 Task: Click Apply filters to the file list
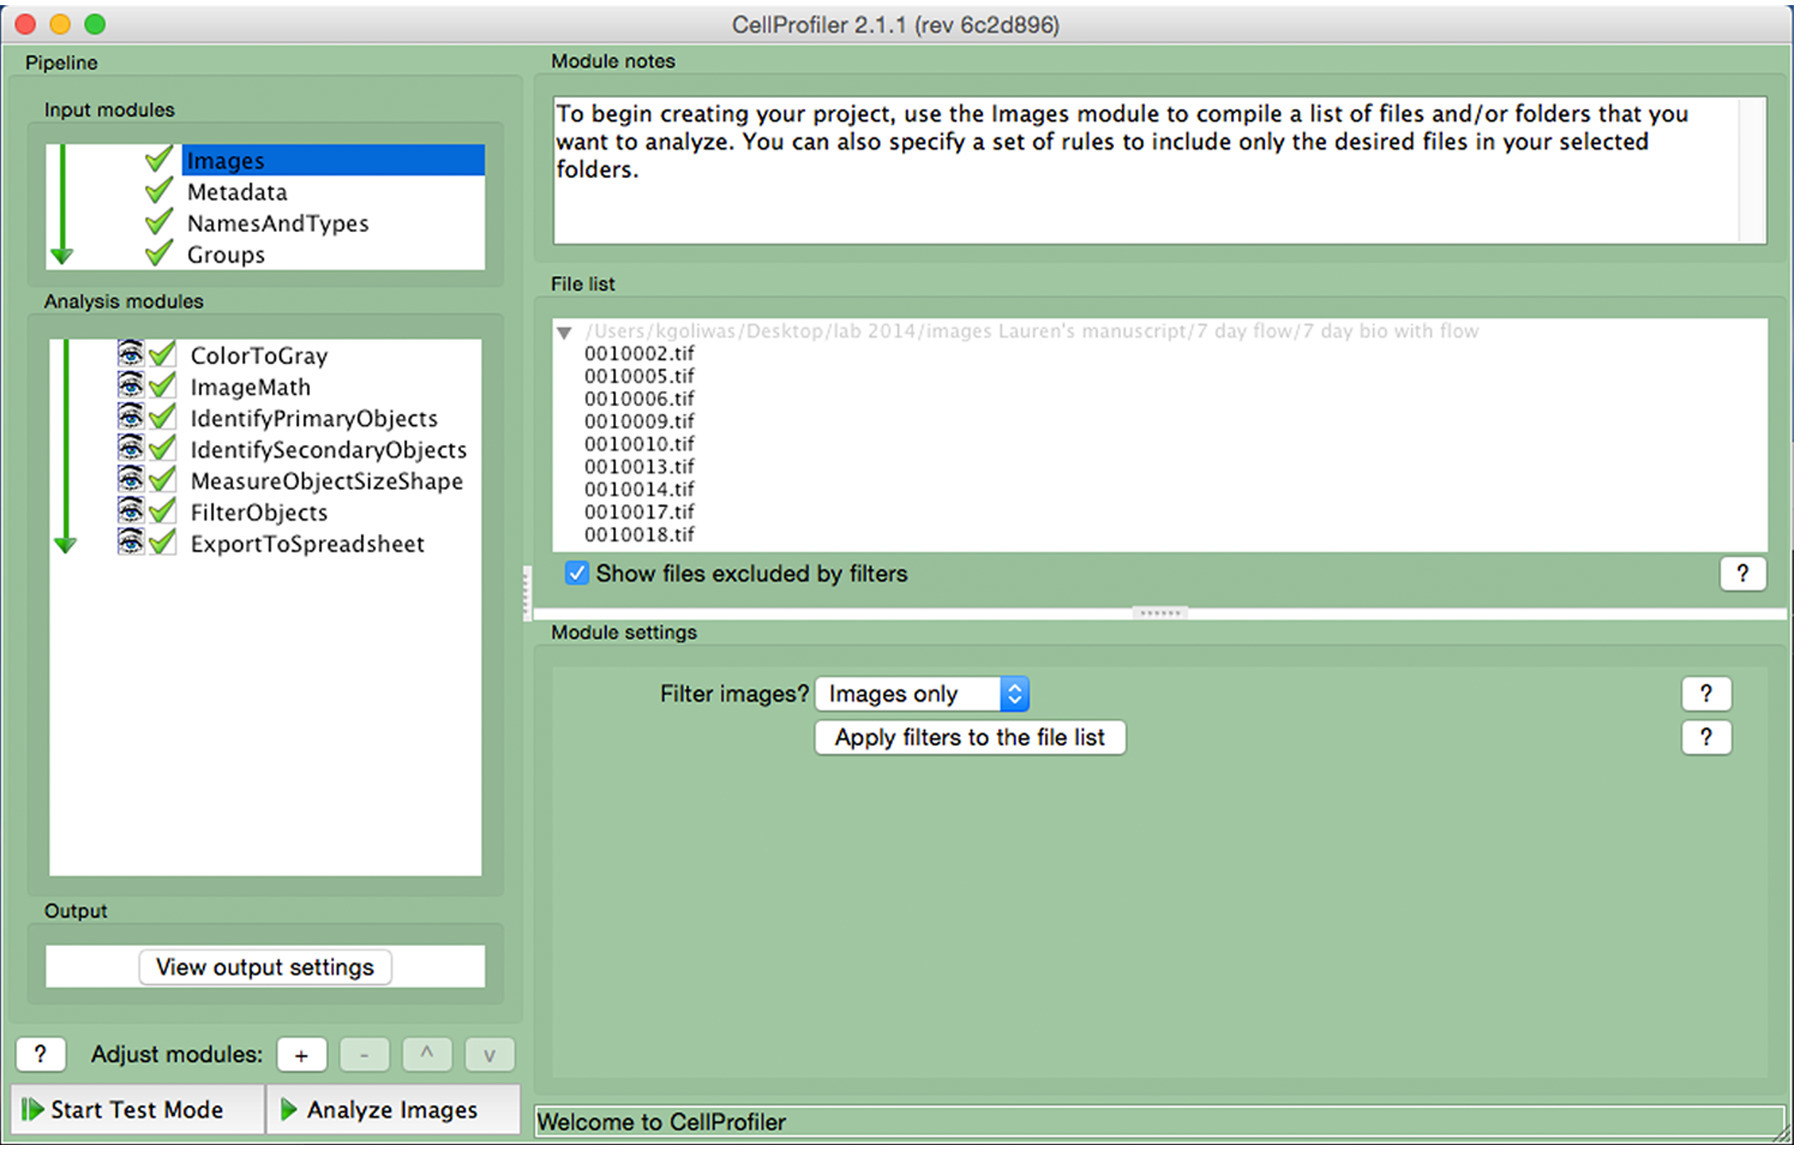pos(970,738)
